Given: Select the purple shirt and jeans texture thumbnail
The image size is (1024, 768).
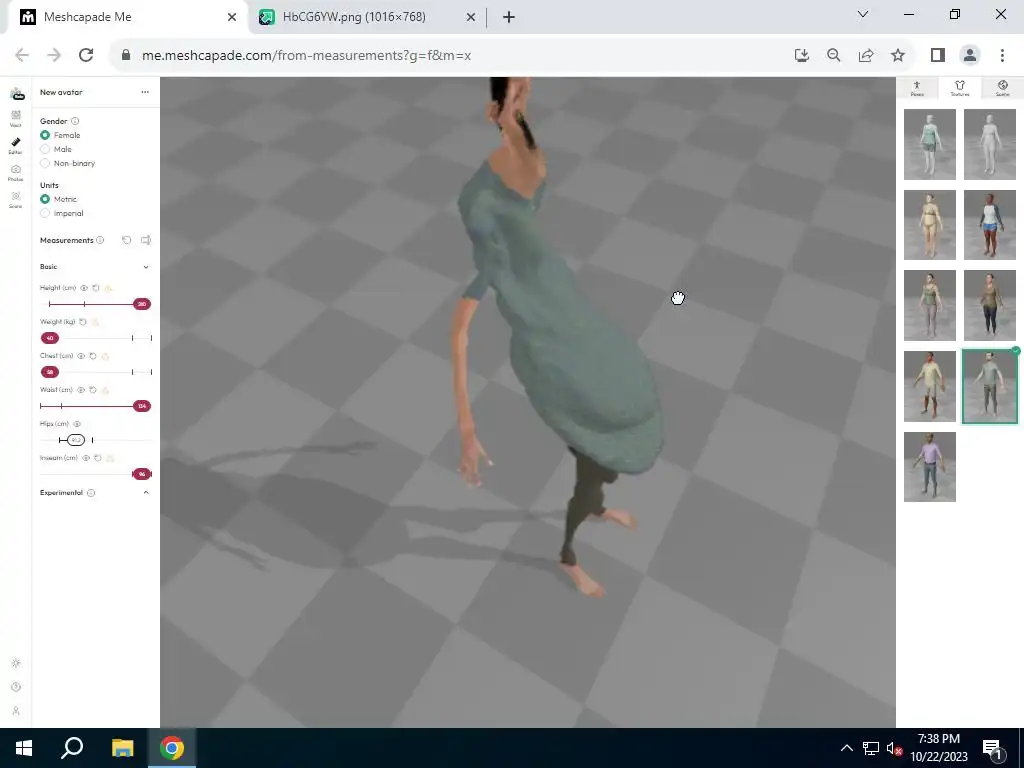Looking at the screenshot, I should point(929,467).
